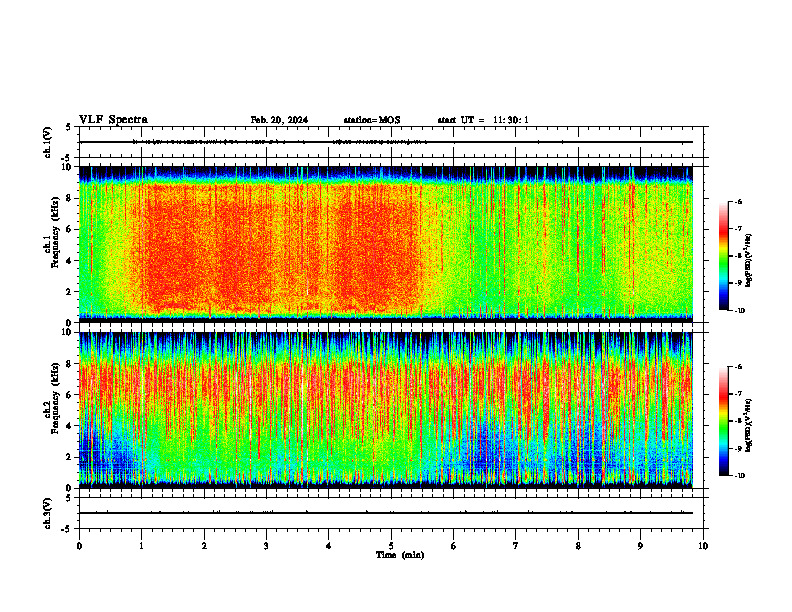
Task: Click ch.1 spectrogram frequency tick '4'
Action: click(x=69, y=261)
